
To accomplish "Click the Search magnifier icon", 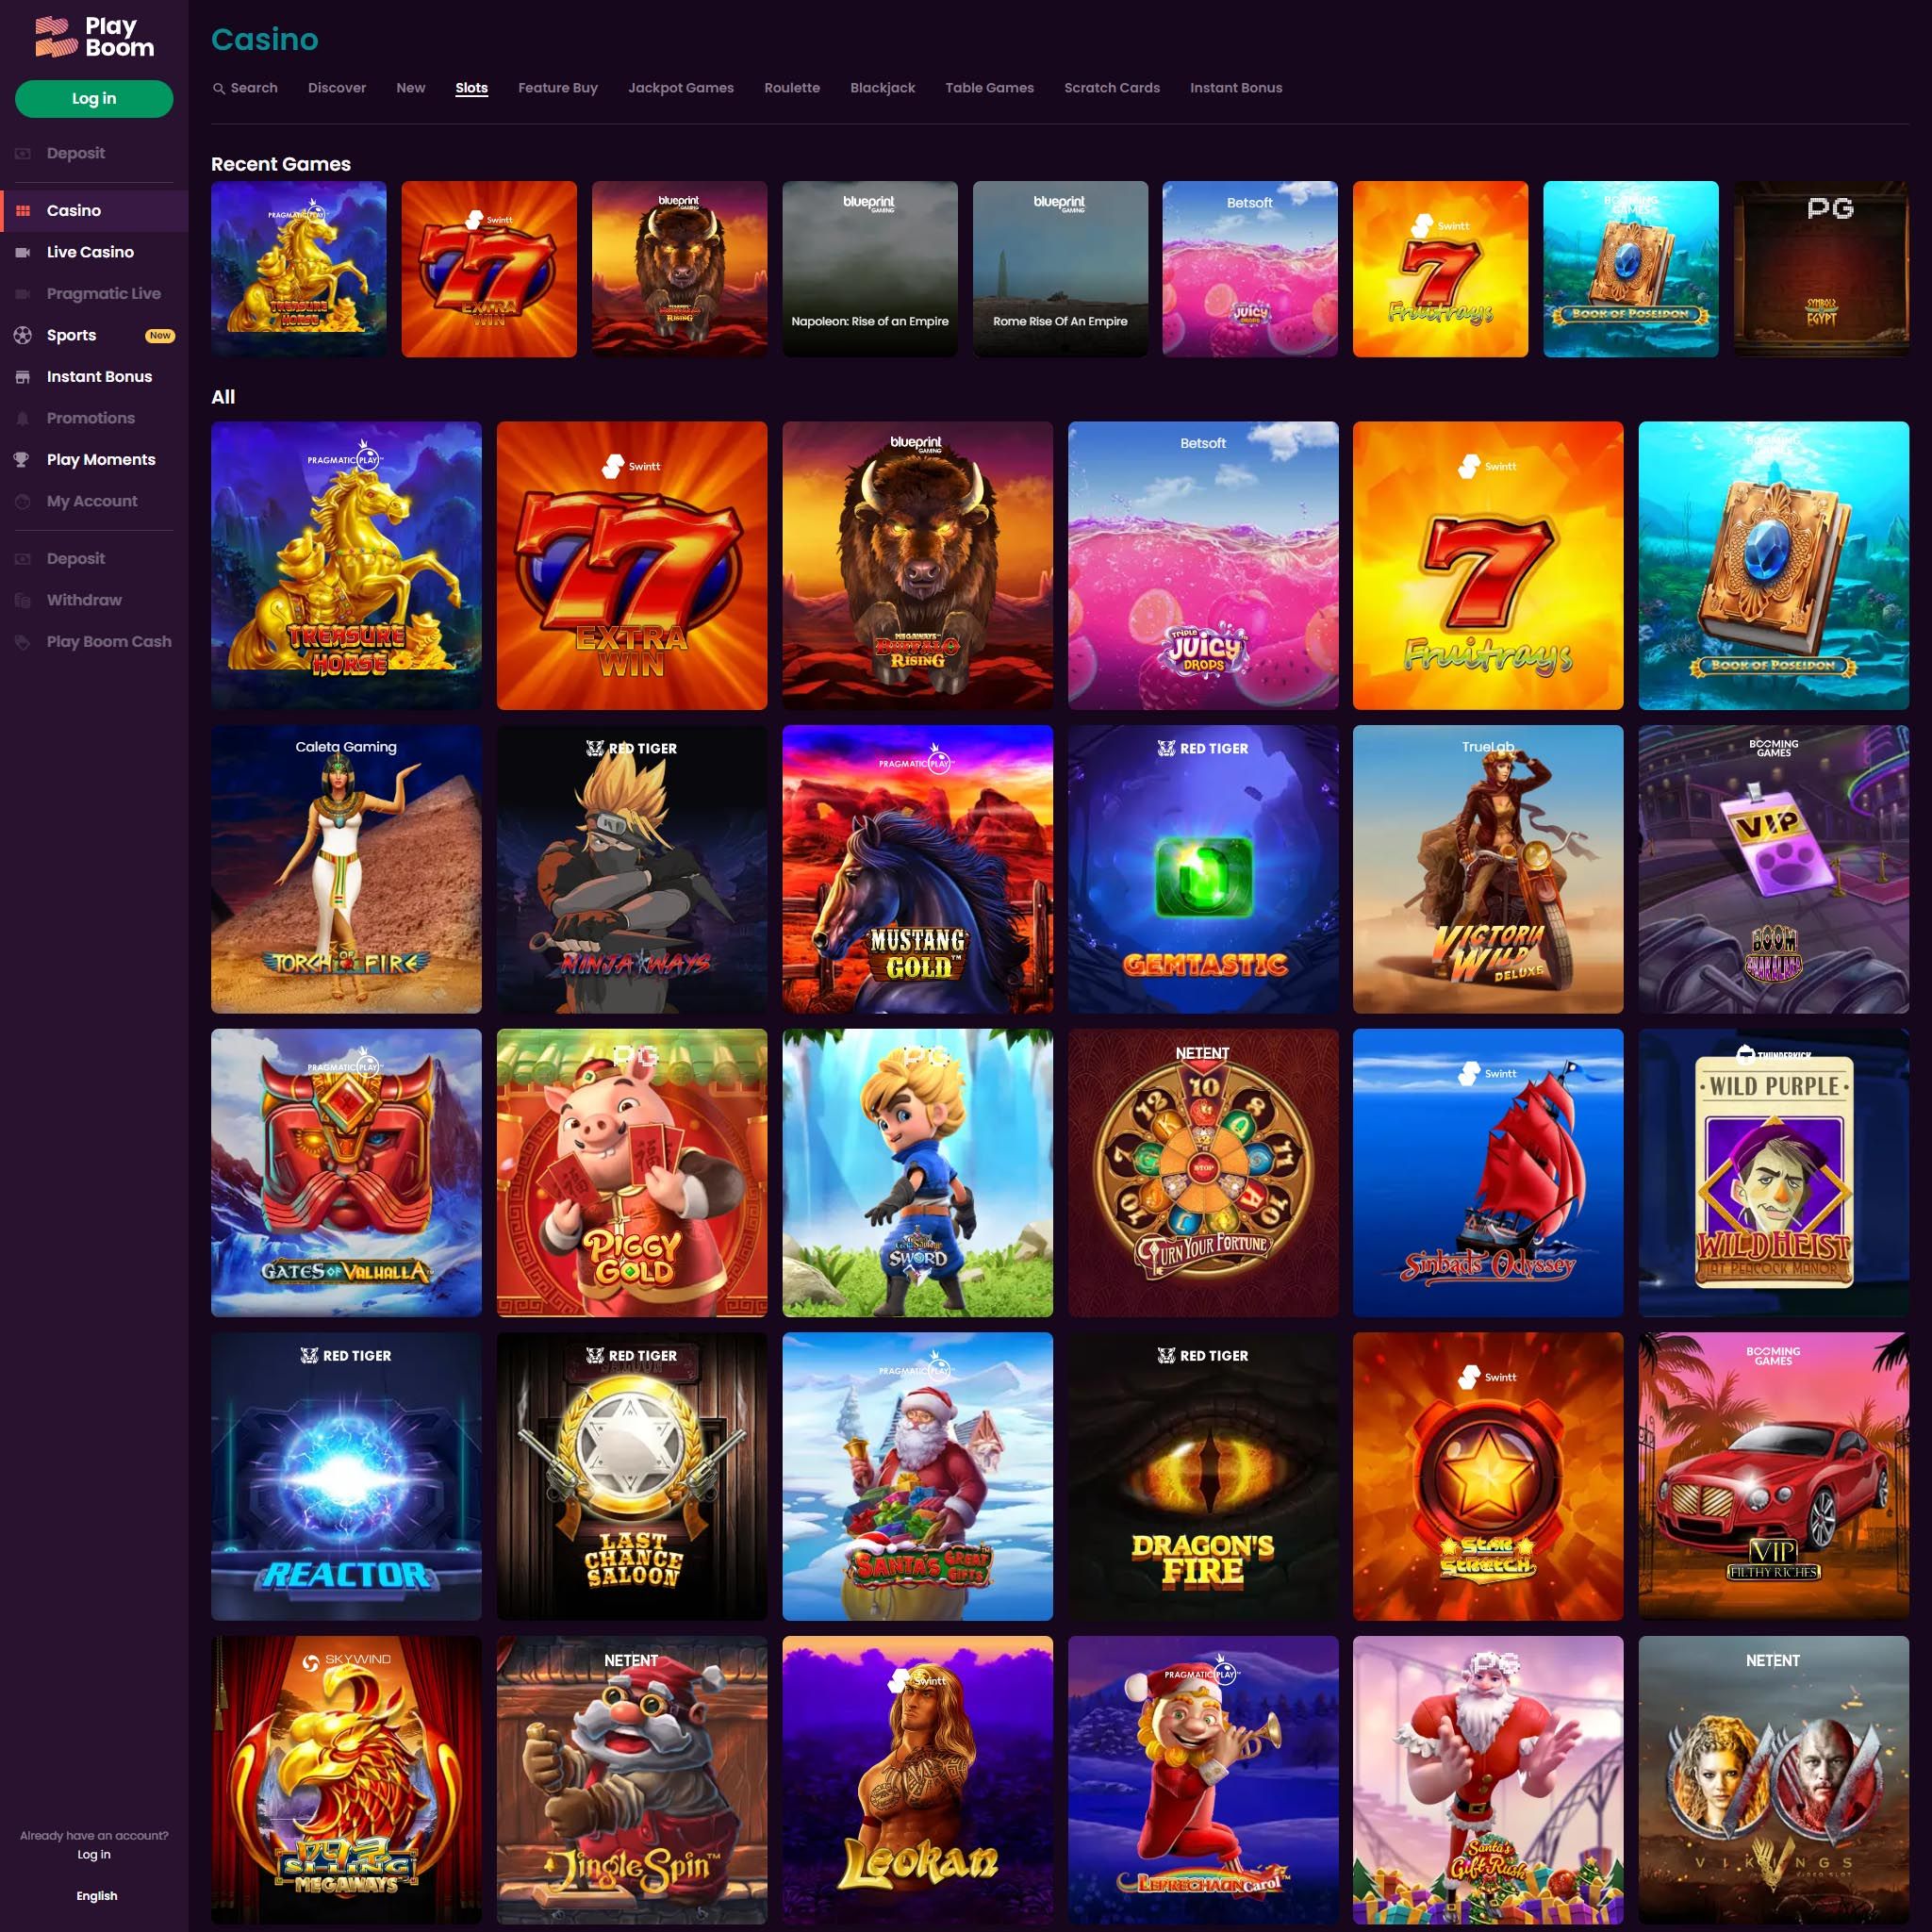I will [x=219, y=88].
